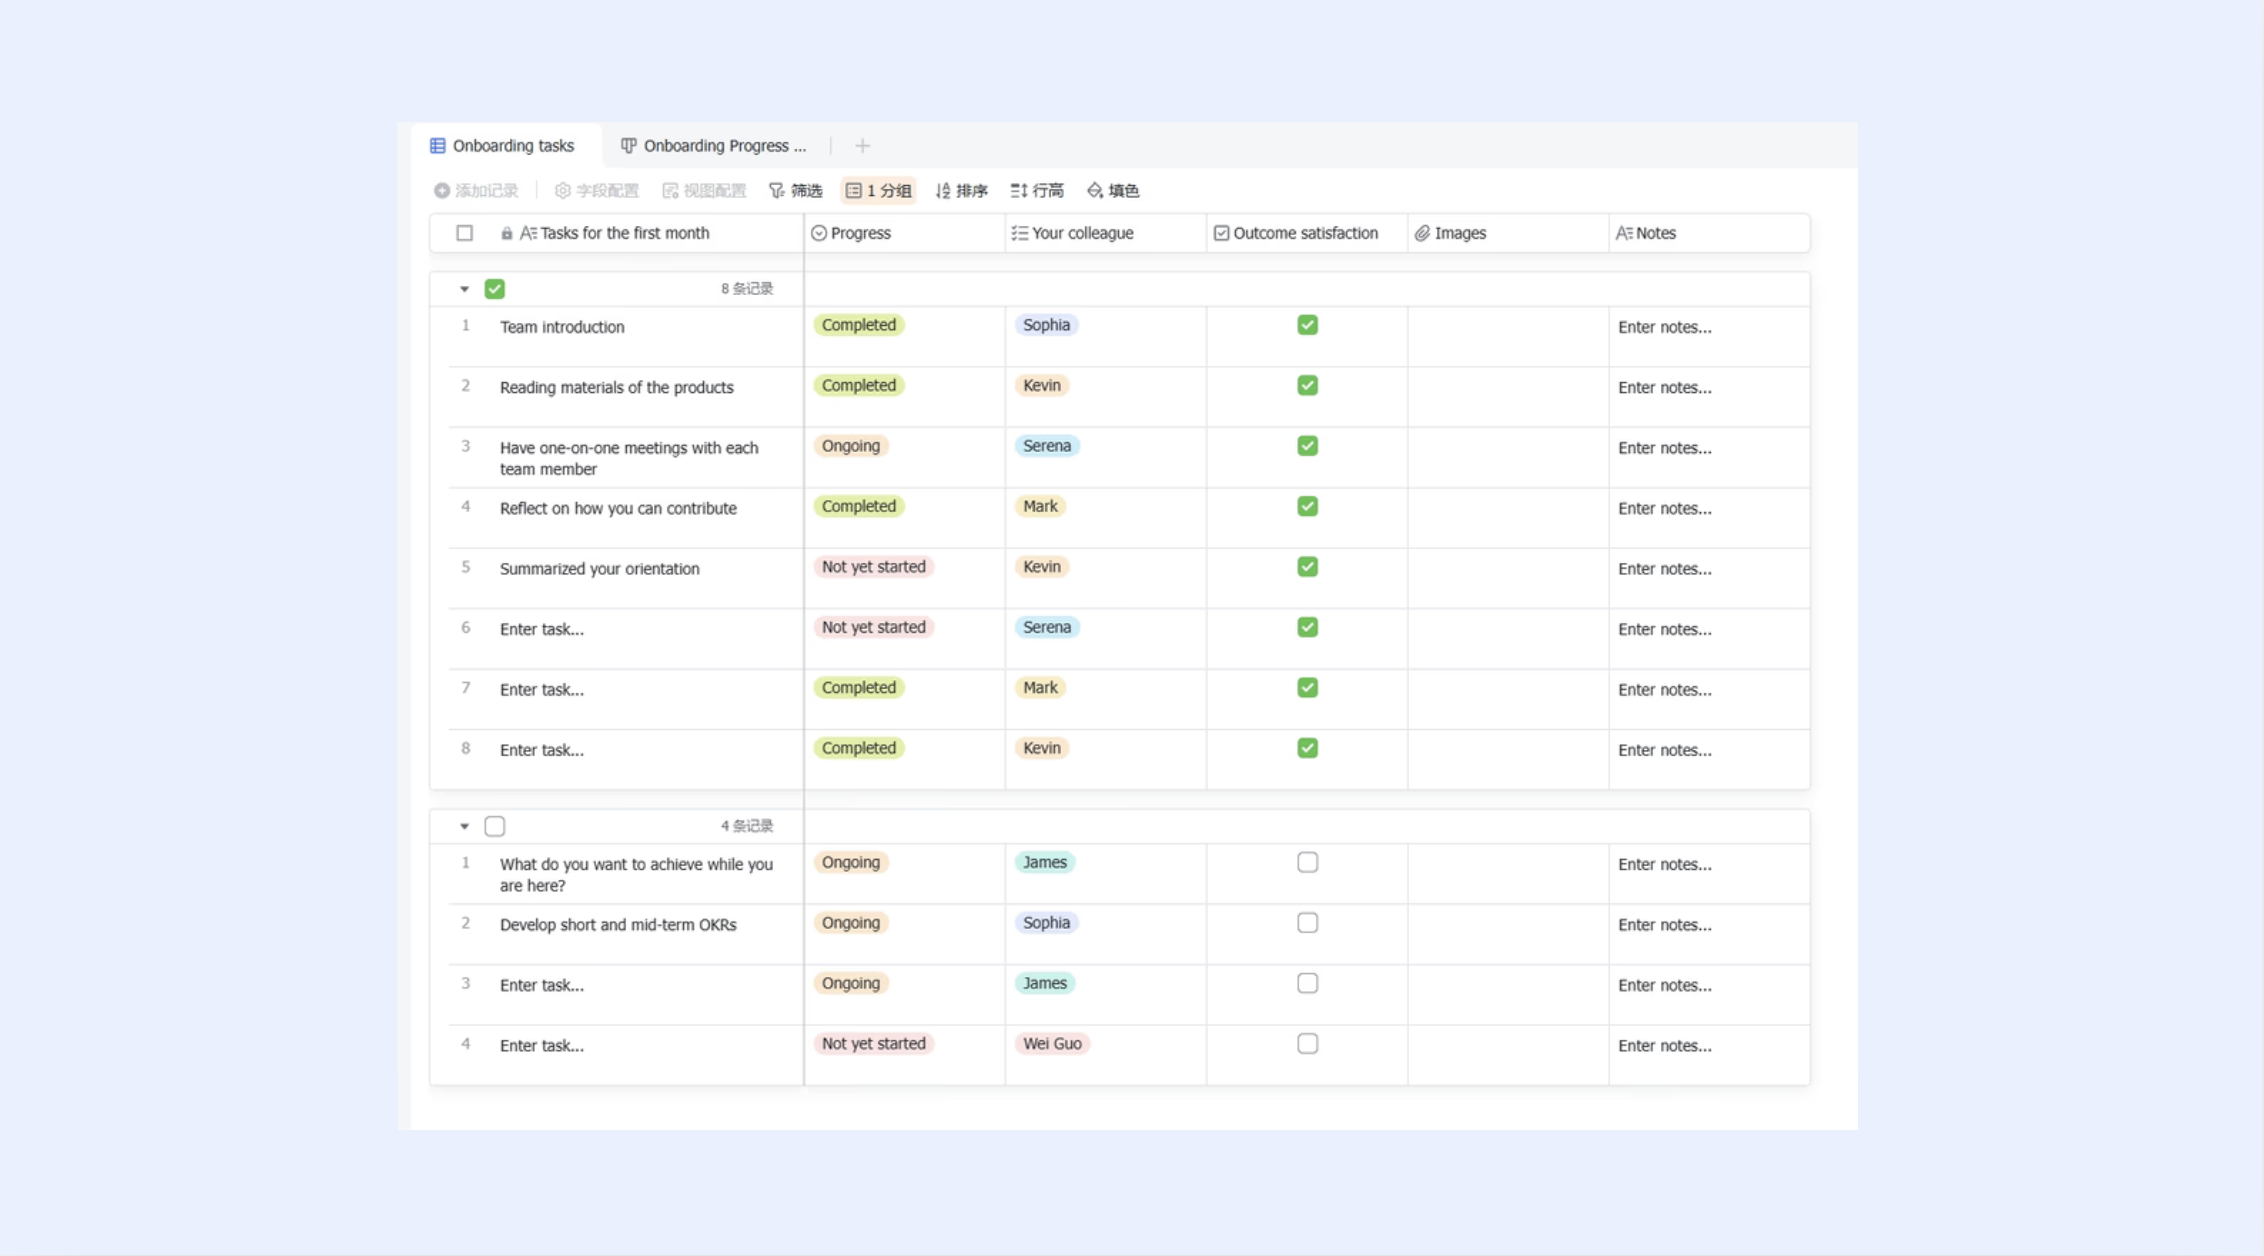Open Completed status for Reflect on how you can contribute

(x=859, y=506)
